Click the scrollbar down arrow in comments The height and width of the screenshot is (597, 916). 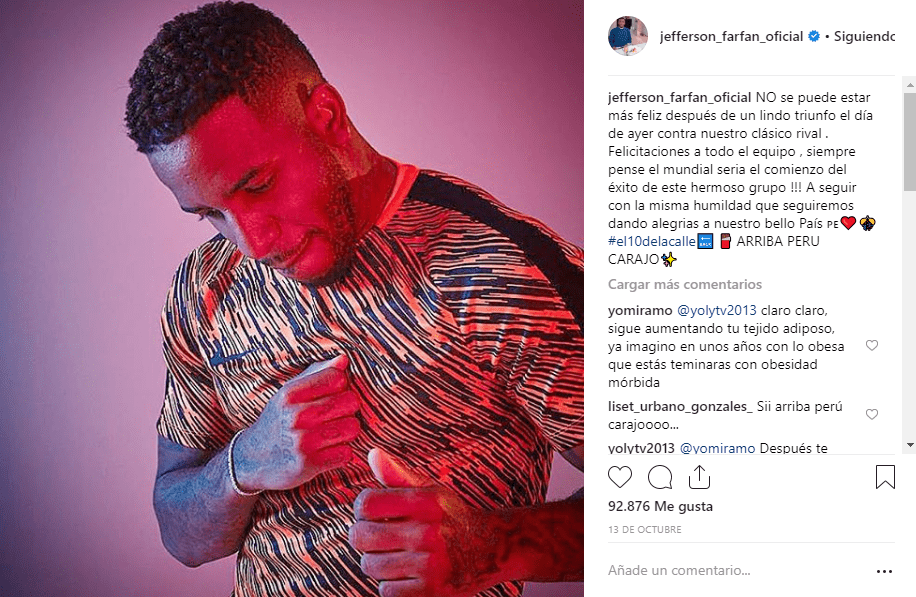coord(910,445)
